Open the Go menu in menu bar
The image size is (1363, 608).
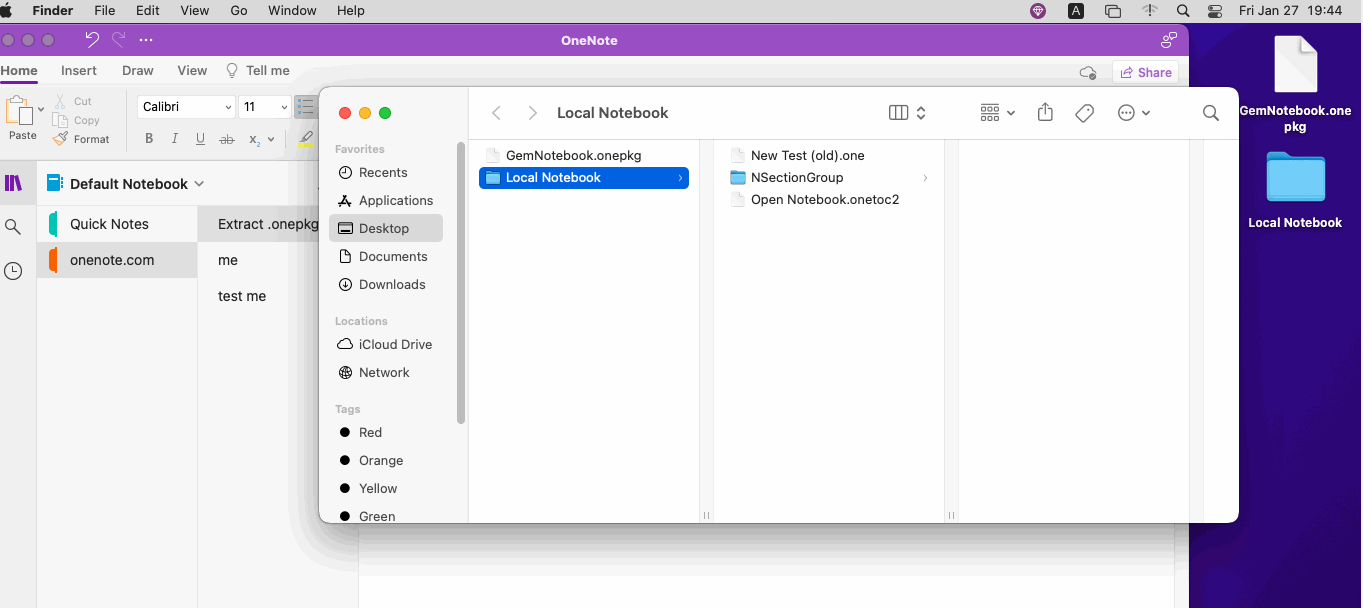[239, 11]
